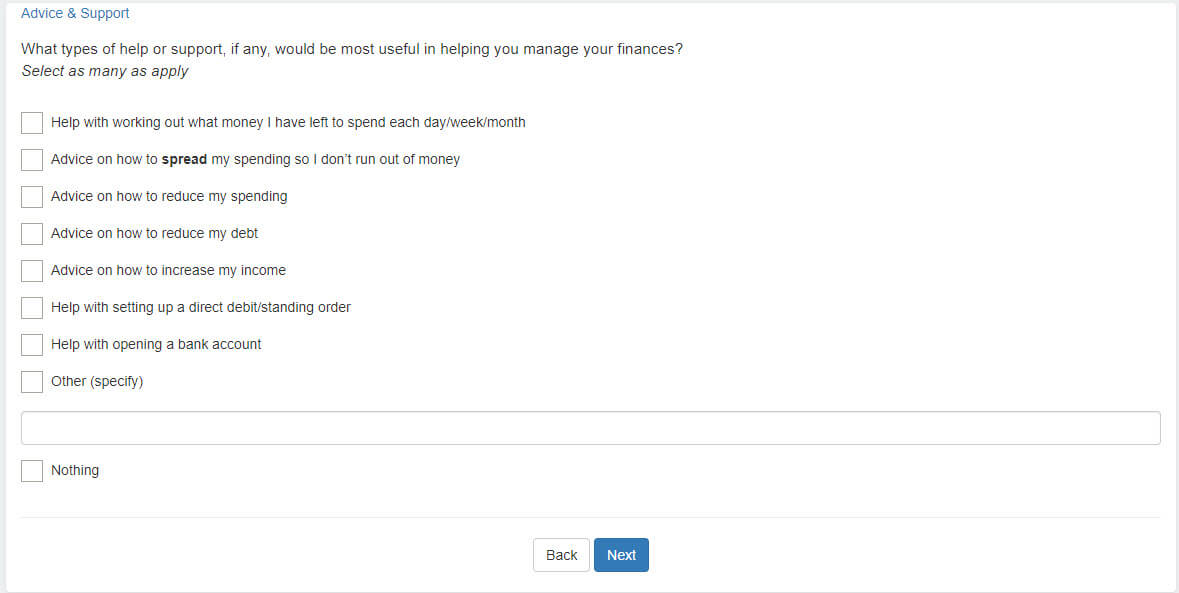This screenshot has width=1179, height=593.
Task: Click the 'Nothing' label text
Action: coord(75,470)
